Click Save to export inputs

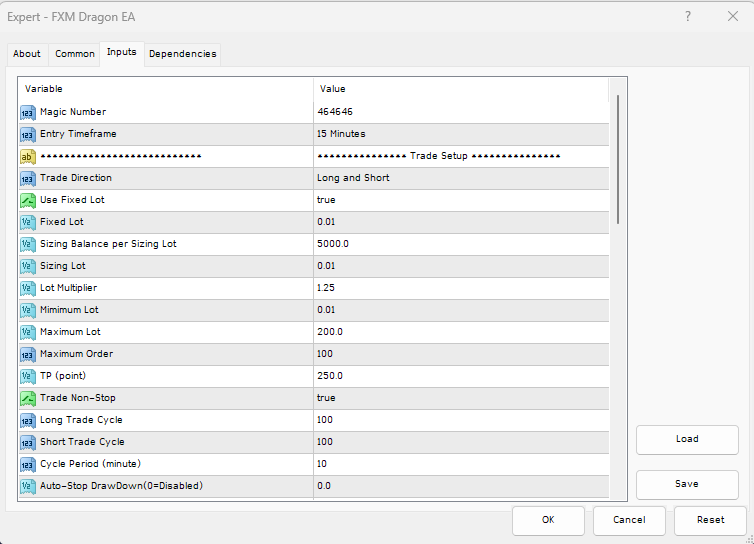tap(687, 484)
